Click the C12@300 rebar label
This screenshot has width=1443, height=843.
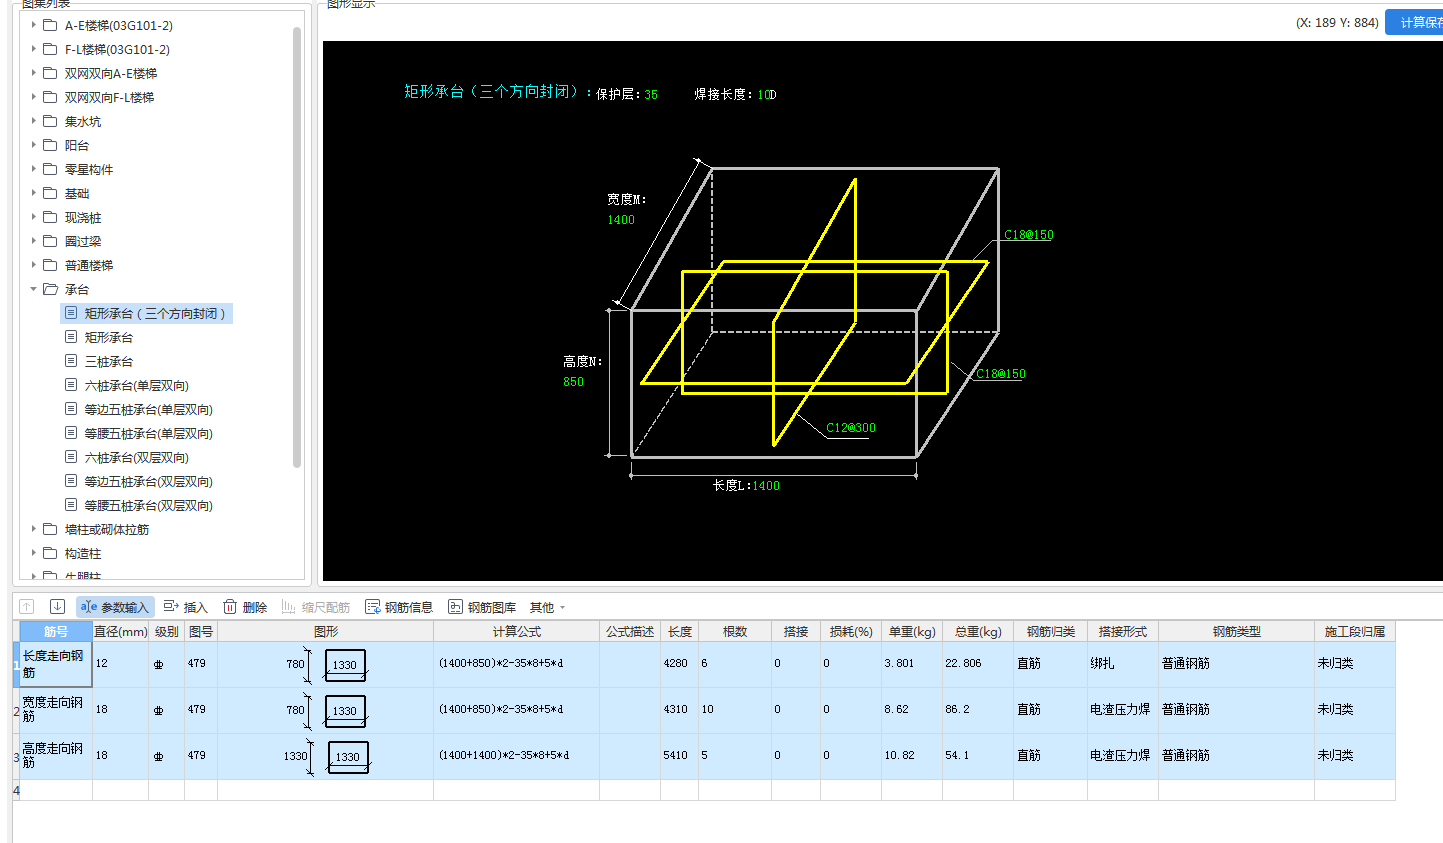coord(851,427)
